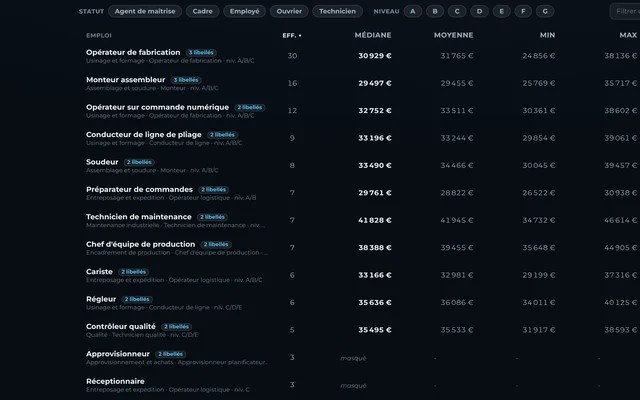The height and width of the screenshot is (400, 640).
Task: Toggle the Technicien statut filter
Action: coord(337,11)
